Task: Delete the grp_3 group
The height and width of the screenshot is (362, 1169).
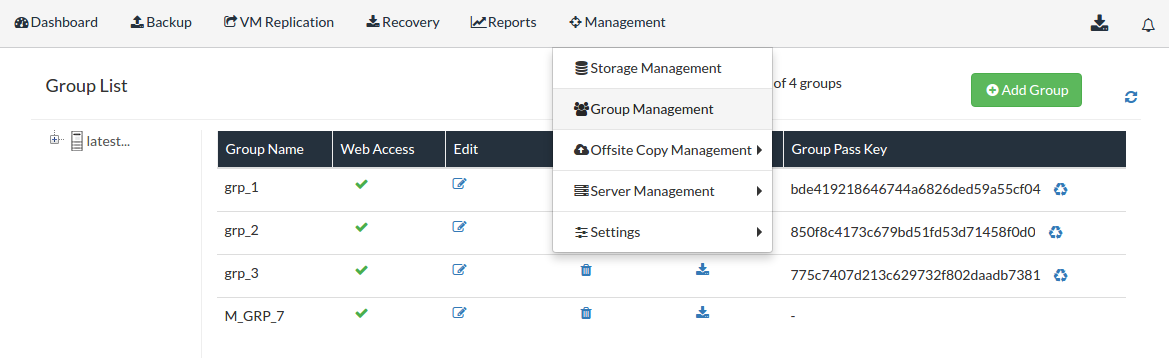Action: (586, 270)
